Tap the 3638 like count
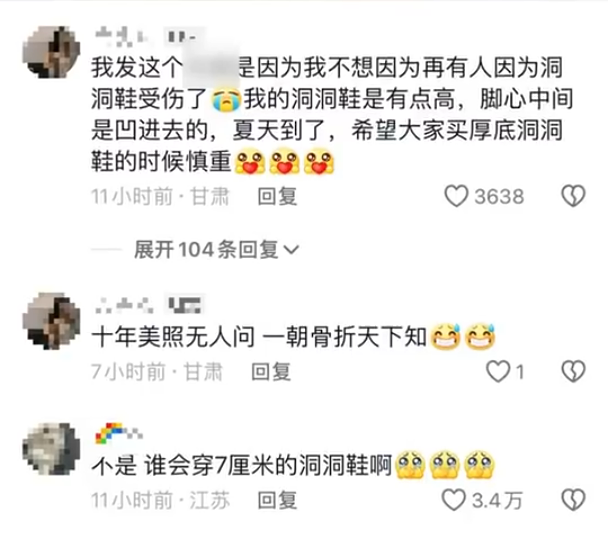This screenshot has height=536, width=608. (x=499, y=197)
